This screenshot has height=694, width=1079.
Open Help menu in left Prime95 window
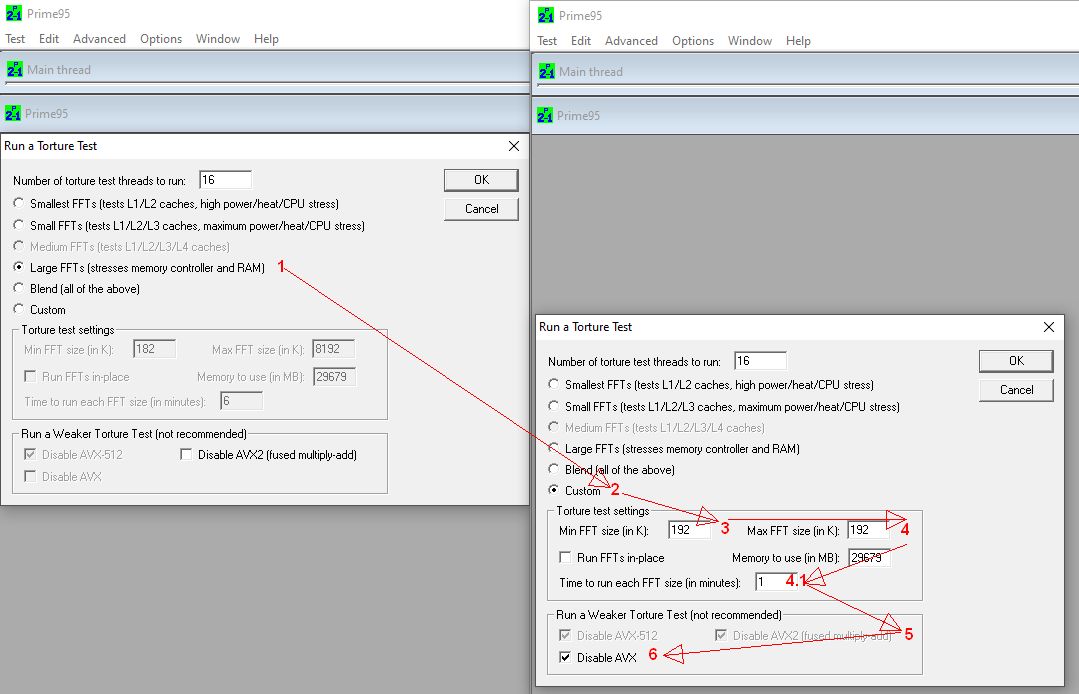tap(266, 39)
